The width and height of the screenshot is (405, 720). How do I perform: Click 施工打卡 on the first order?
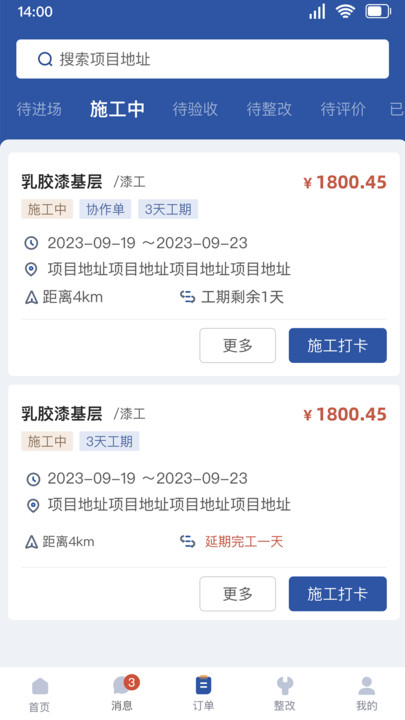[338, 345]
